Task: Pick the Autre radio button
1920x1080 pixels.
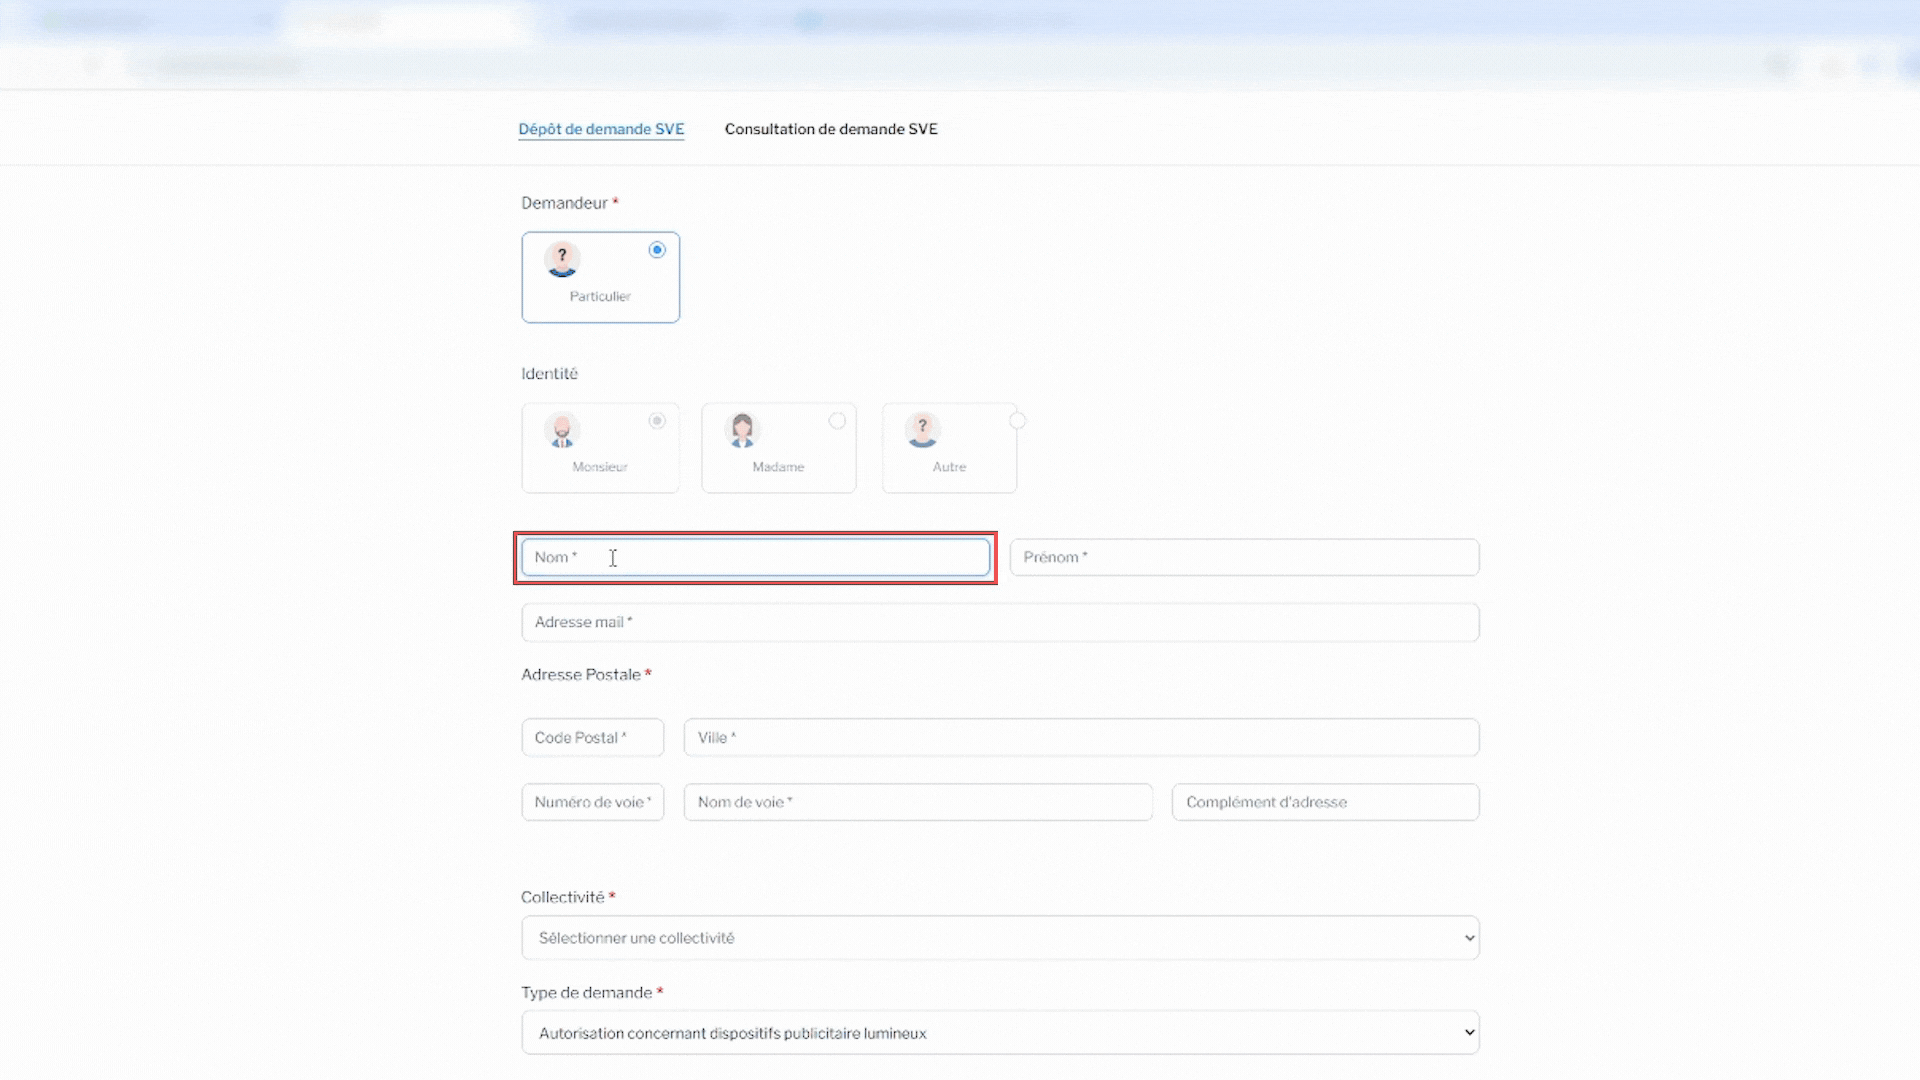Action: (1017, 421)
